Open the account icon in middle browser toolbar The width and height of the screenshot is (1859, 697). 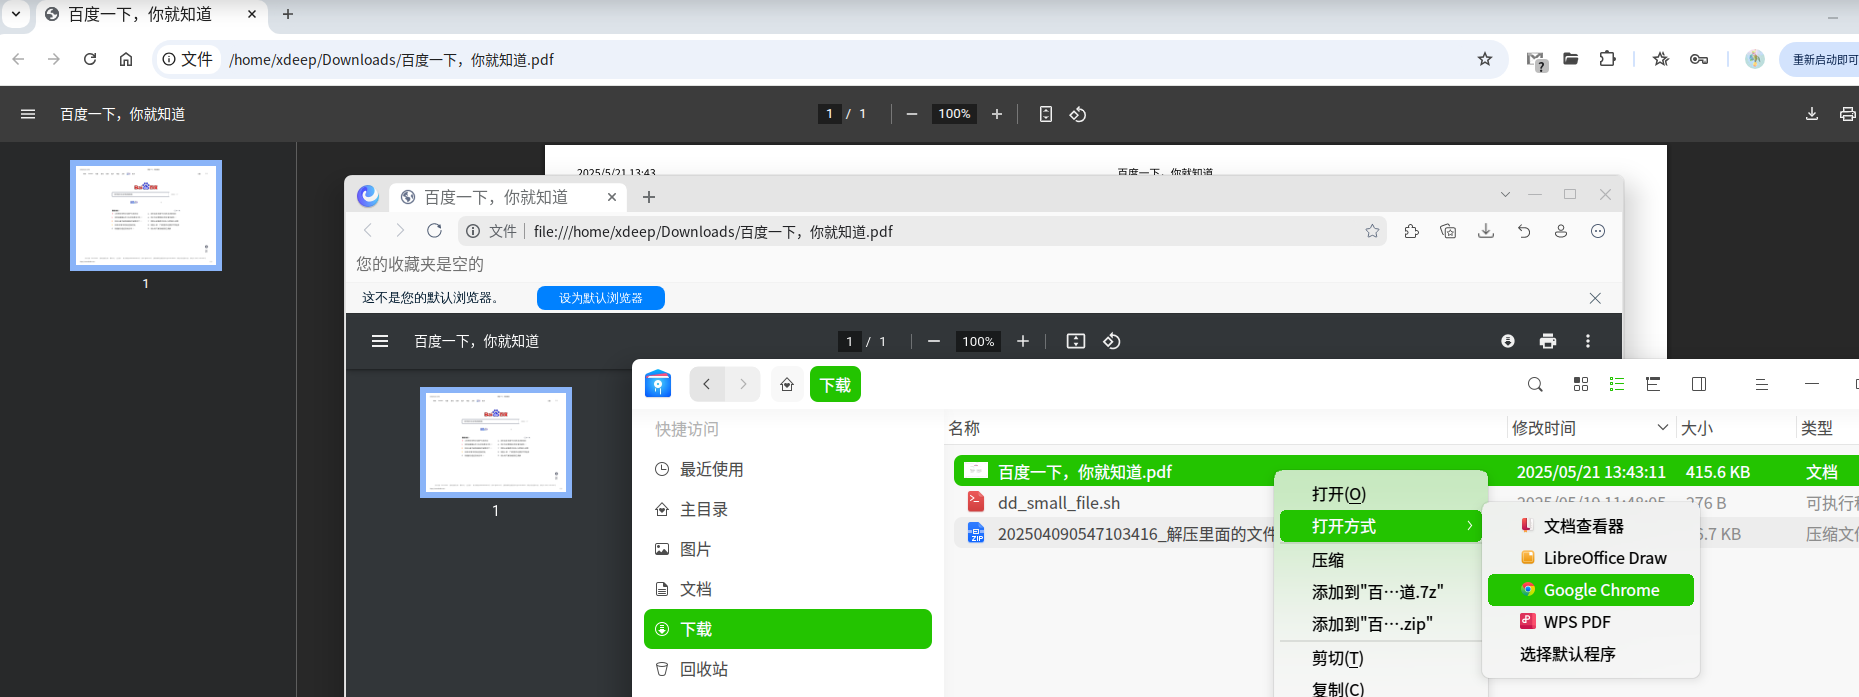[1561, 231]
